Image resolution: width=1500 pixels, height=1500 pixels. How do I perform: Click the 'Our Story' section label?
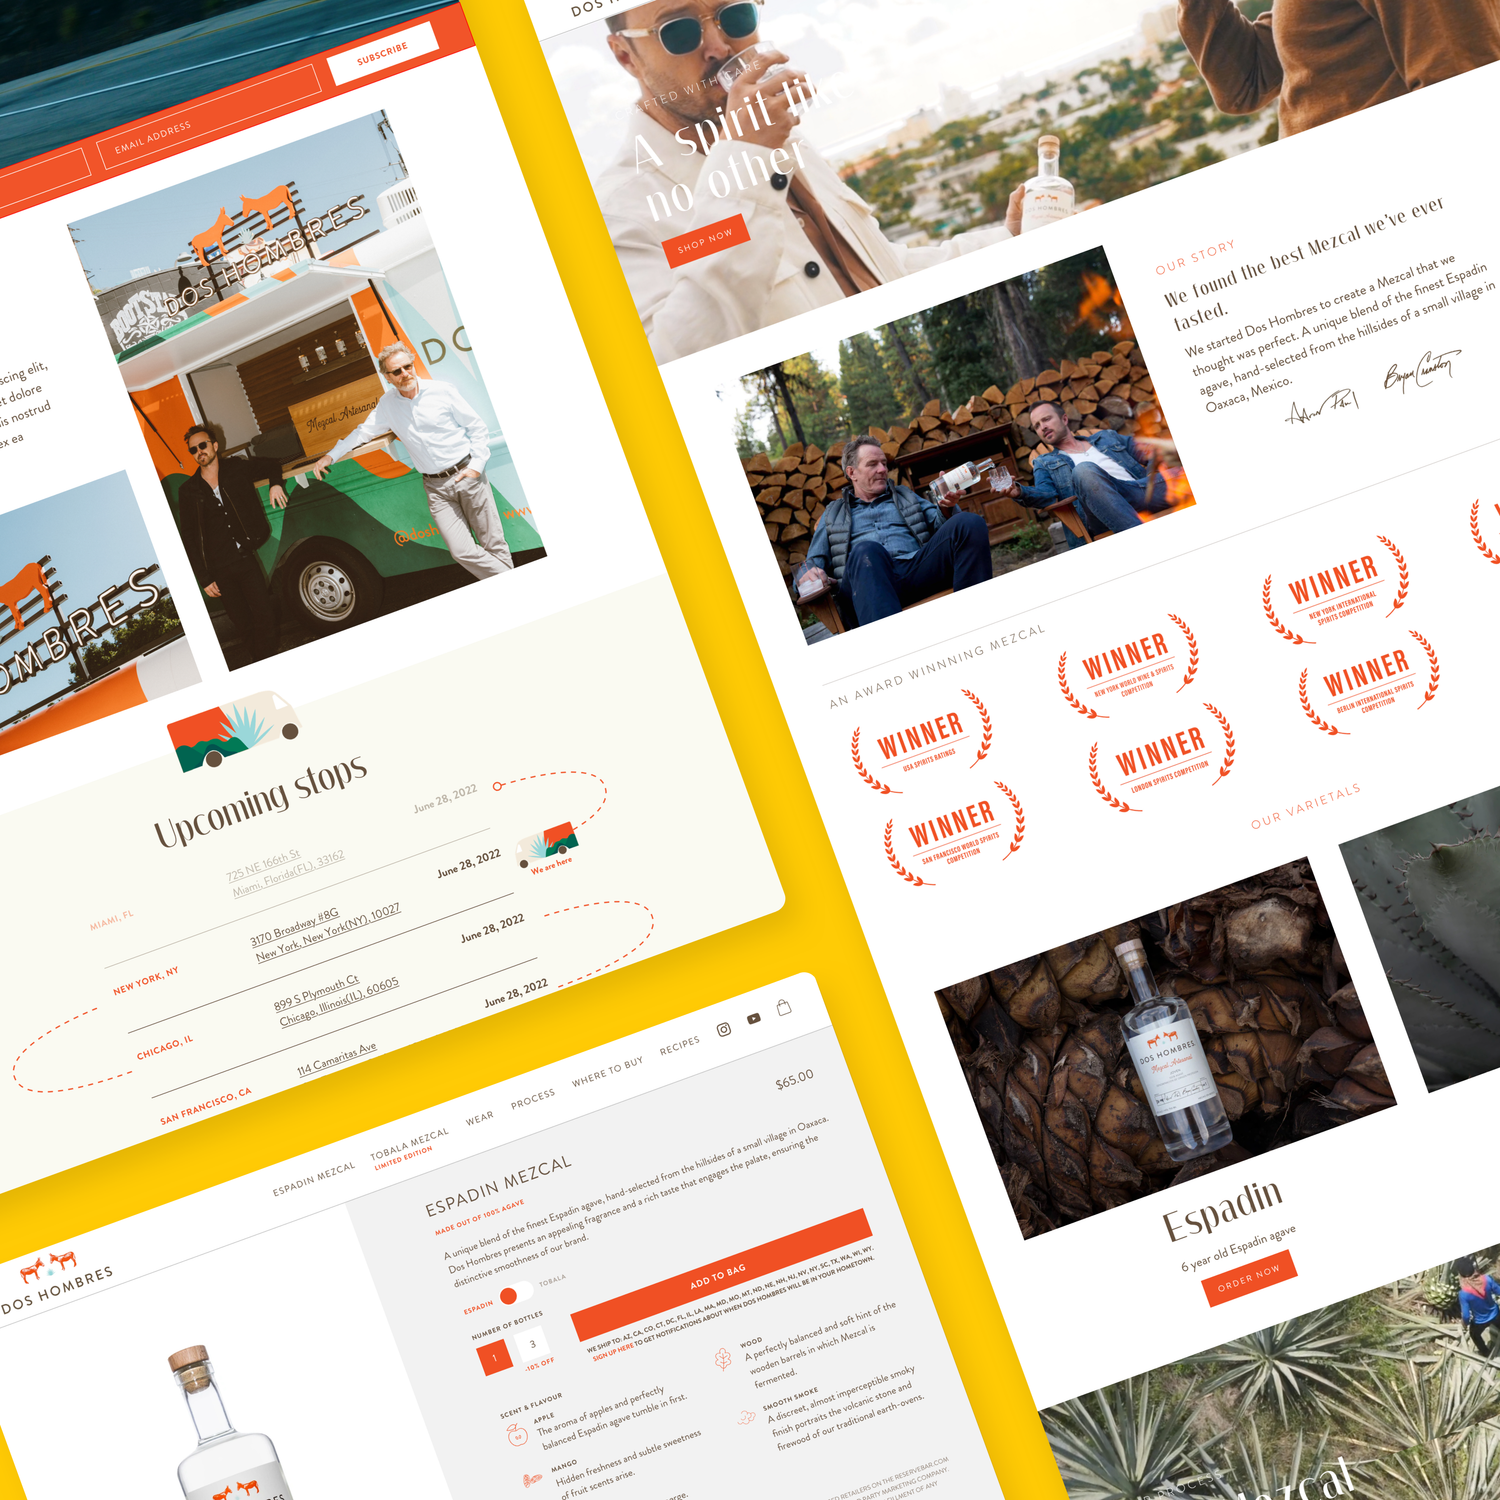pyautogui.click(x=1195, y=257)
